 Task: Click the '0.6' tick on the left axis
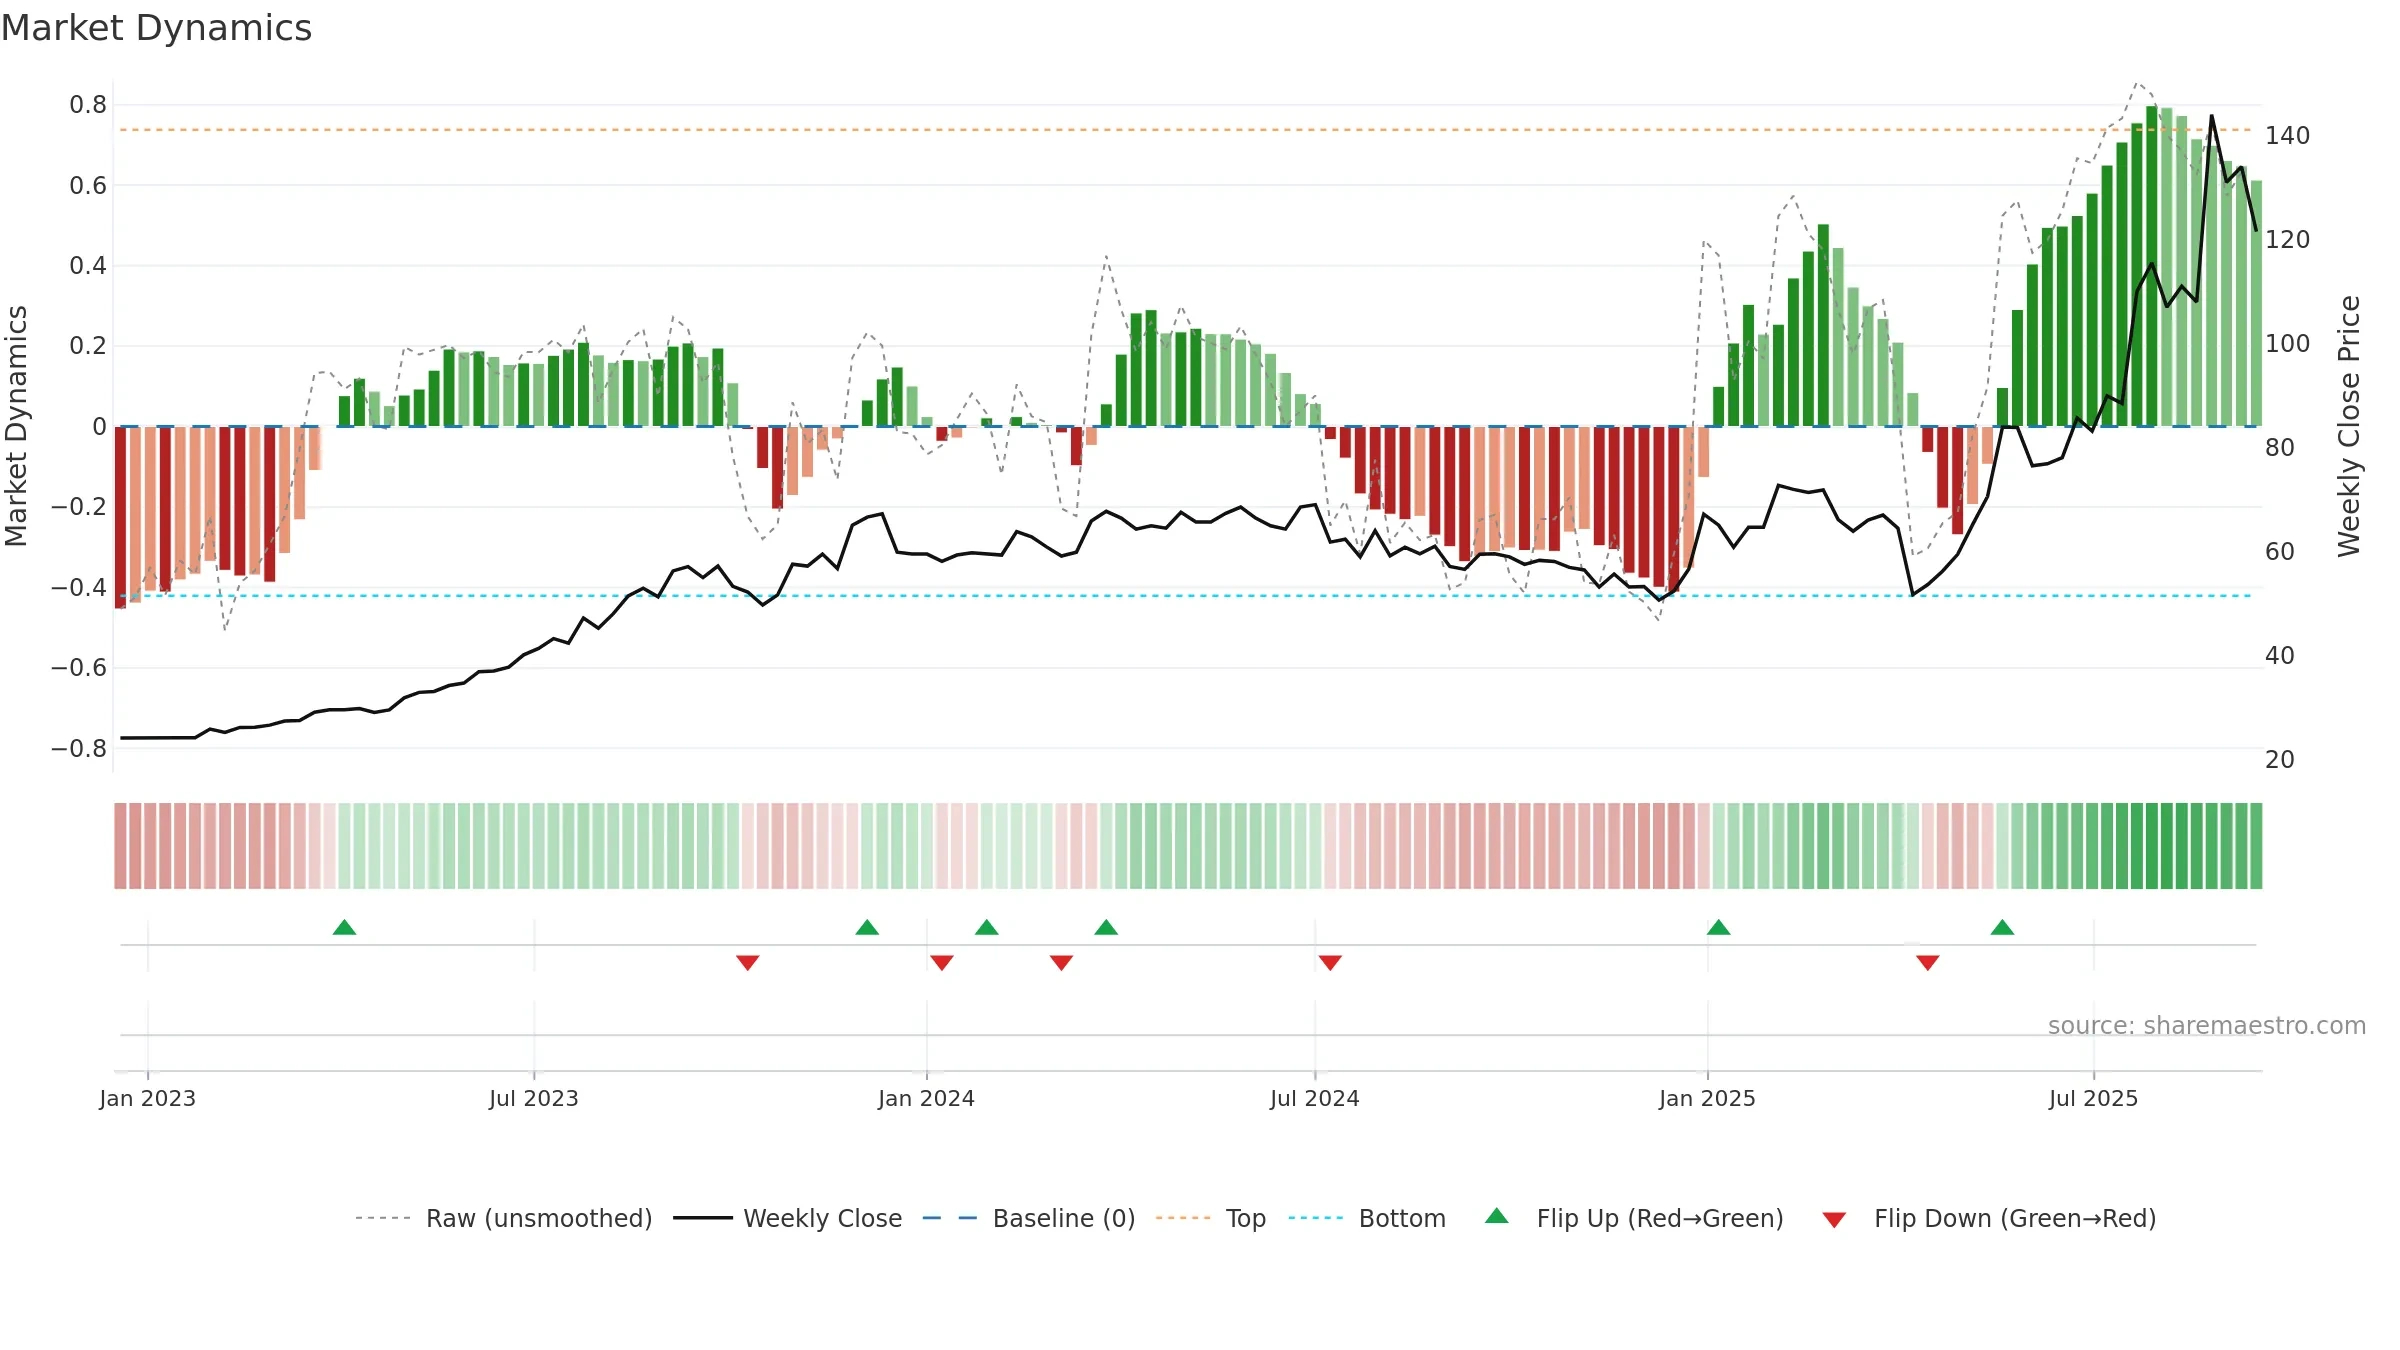coord(88,185)
